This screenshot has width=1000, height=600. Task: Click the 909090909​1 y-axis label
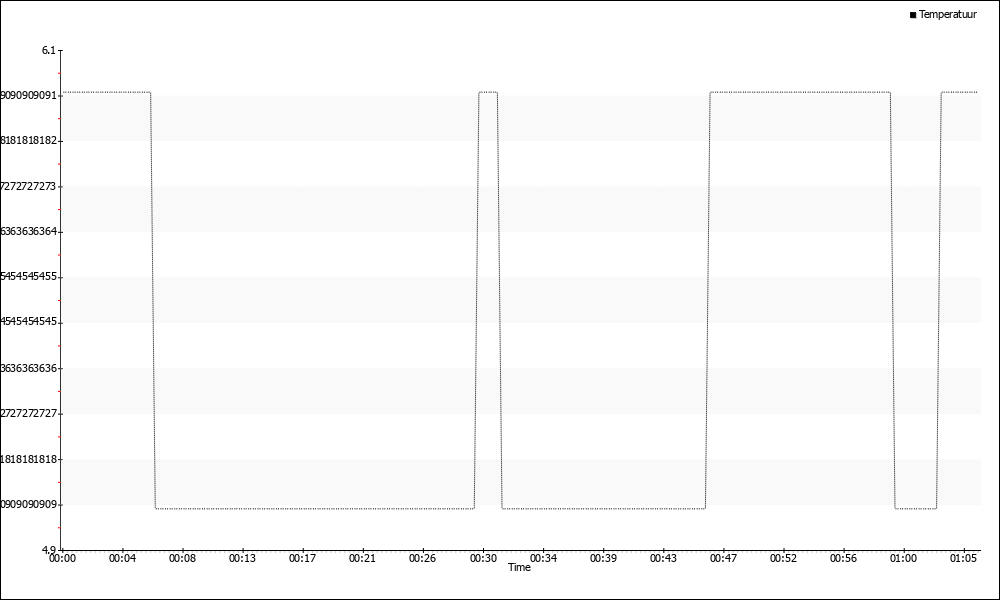(29, 96)
